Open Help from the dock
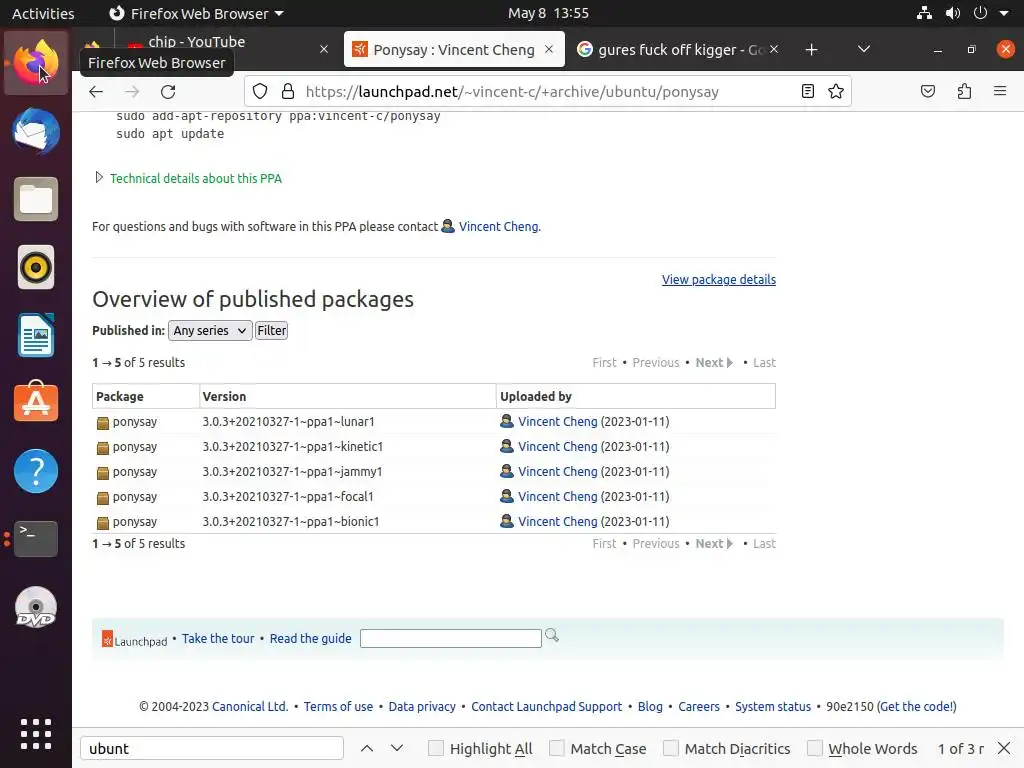 coord(36,471)
